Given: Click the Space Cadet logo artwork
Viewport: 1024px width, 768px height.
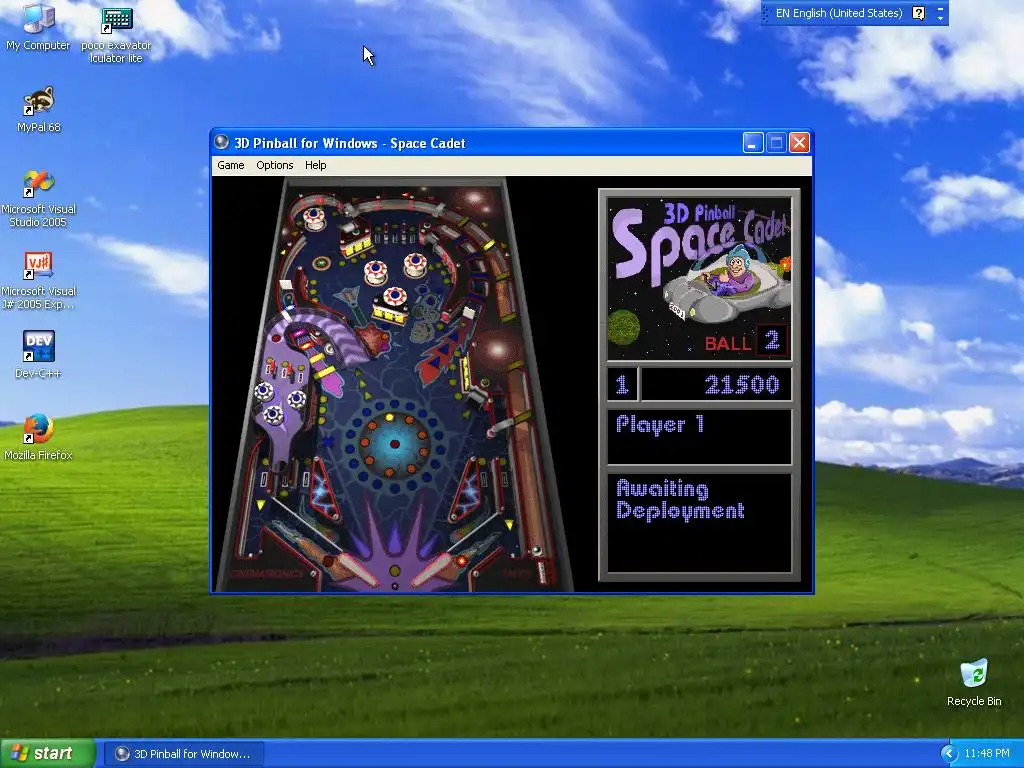Looking at the screenshot, I should tap(699, 279).
